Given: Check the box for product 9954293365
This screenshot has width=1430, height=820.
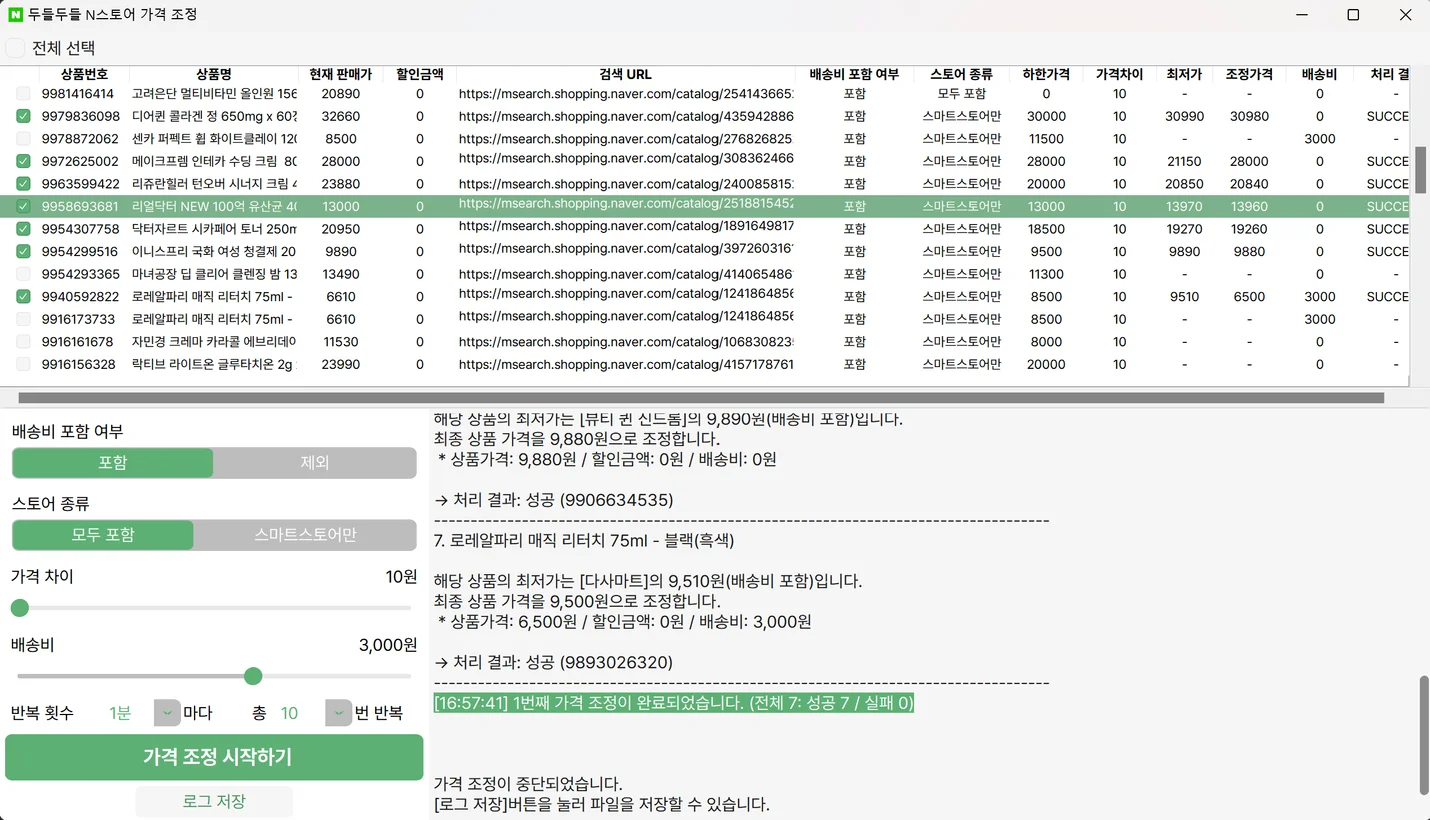Looking at the screenshot, I should pyautogui.click(x=23, y=274).
